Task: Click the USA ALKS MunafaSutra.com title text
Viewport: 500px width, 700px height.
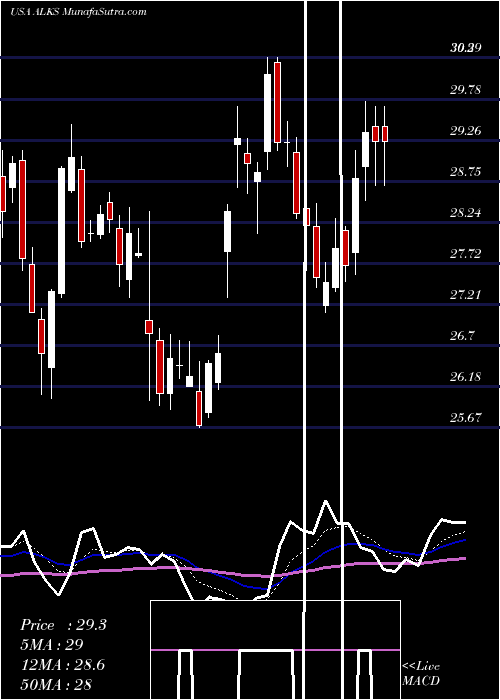Action: 78,11
